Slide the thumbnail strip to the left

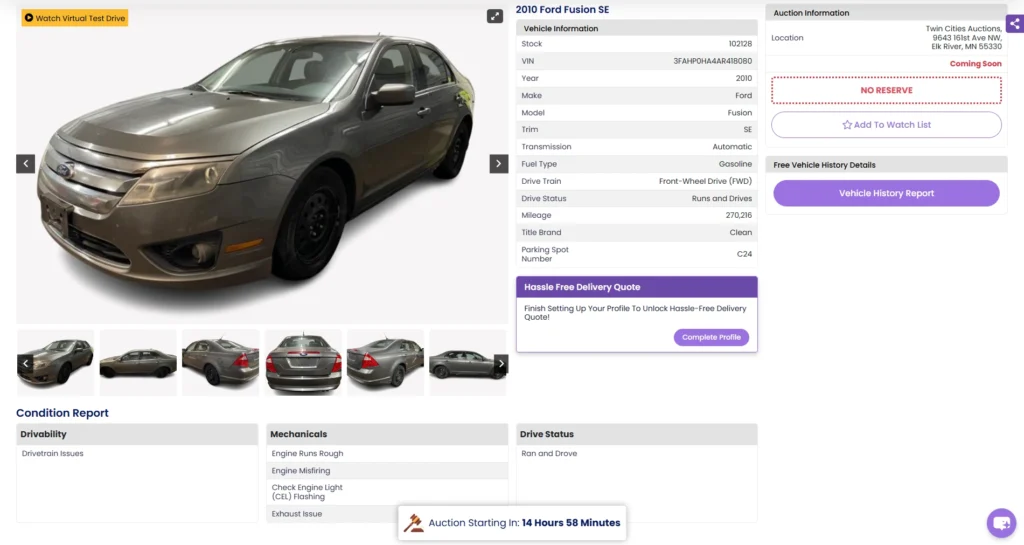coord(25,363)
